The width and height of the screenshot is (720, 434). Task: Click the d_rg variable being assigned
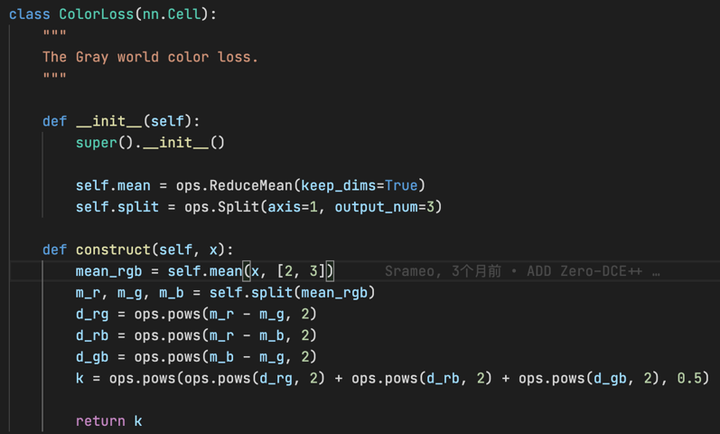93,314
